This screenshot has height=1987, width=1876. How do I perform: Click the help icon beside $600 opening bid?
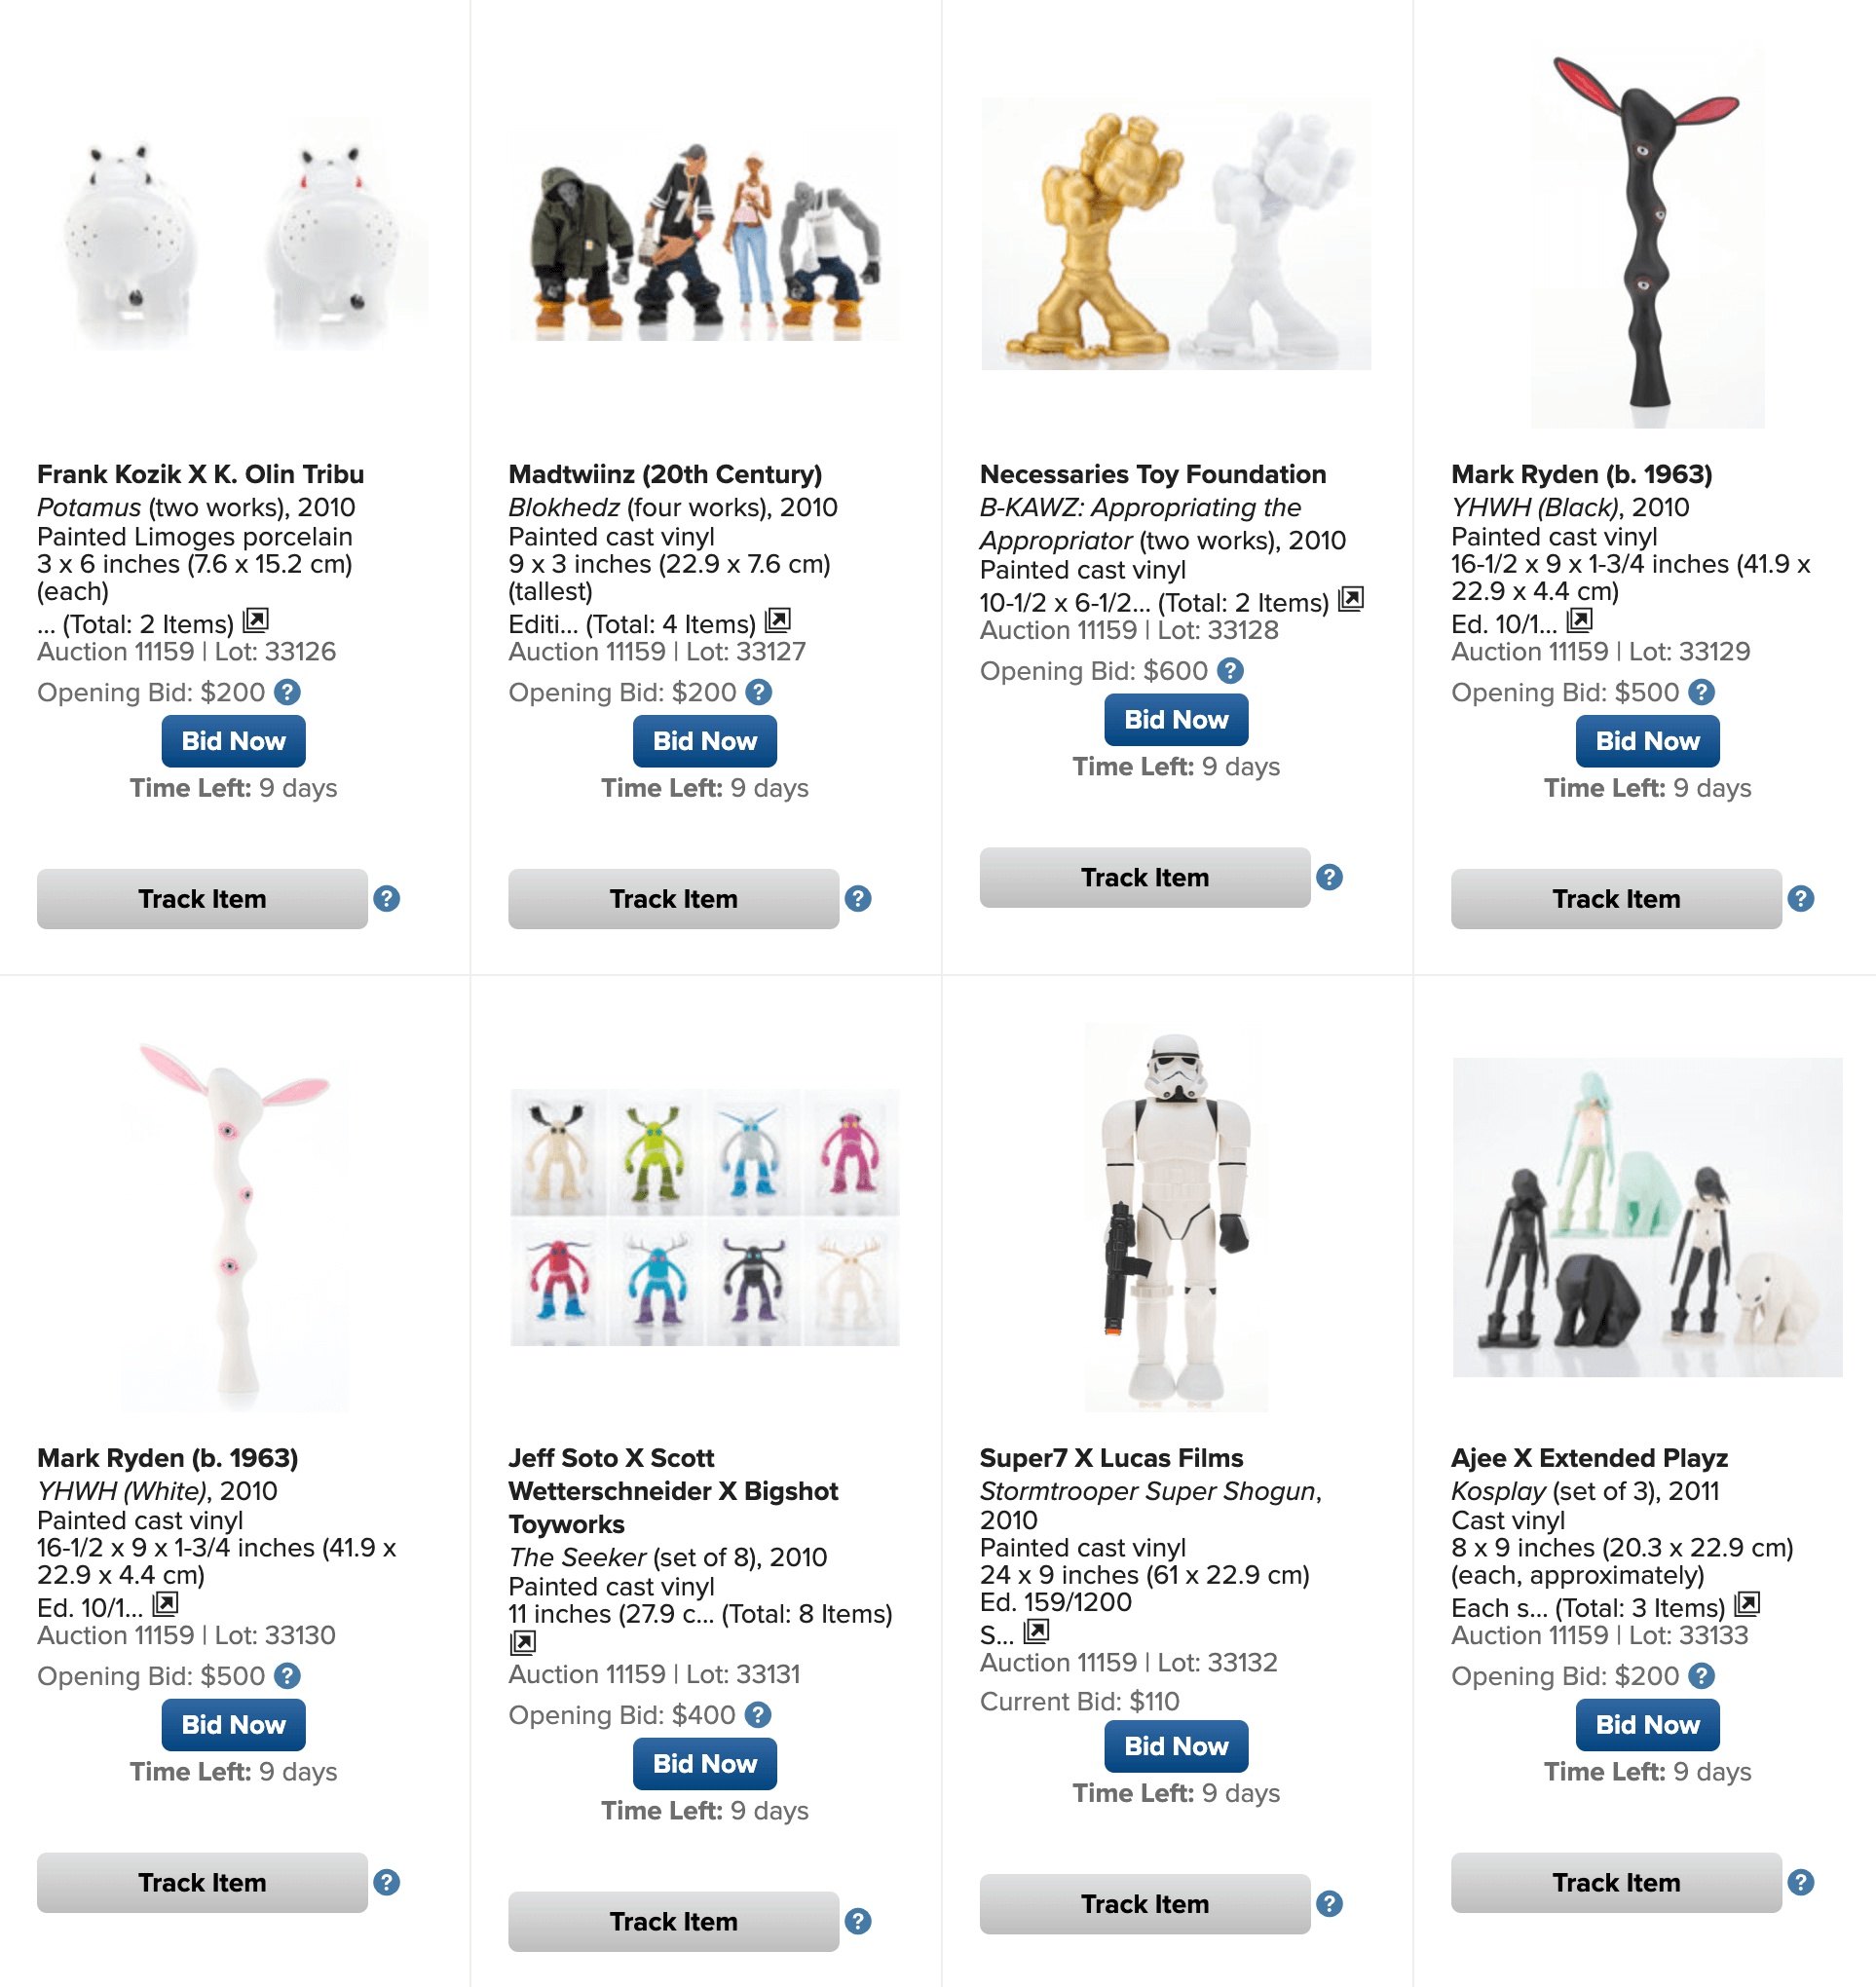(x=1230, y=671)
